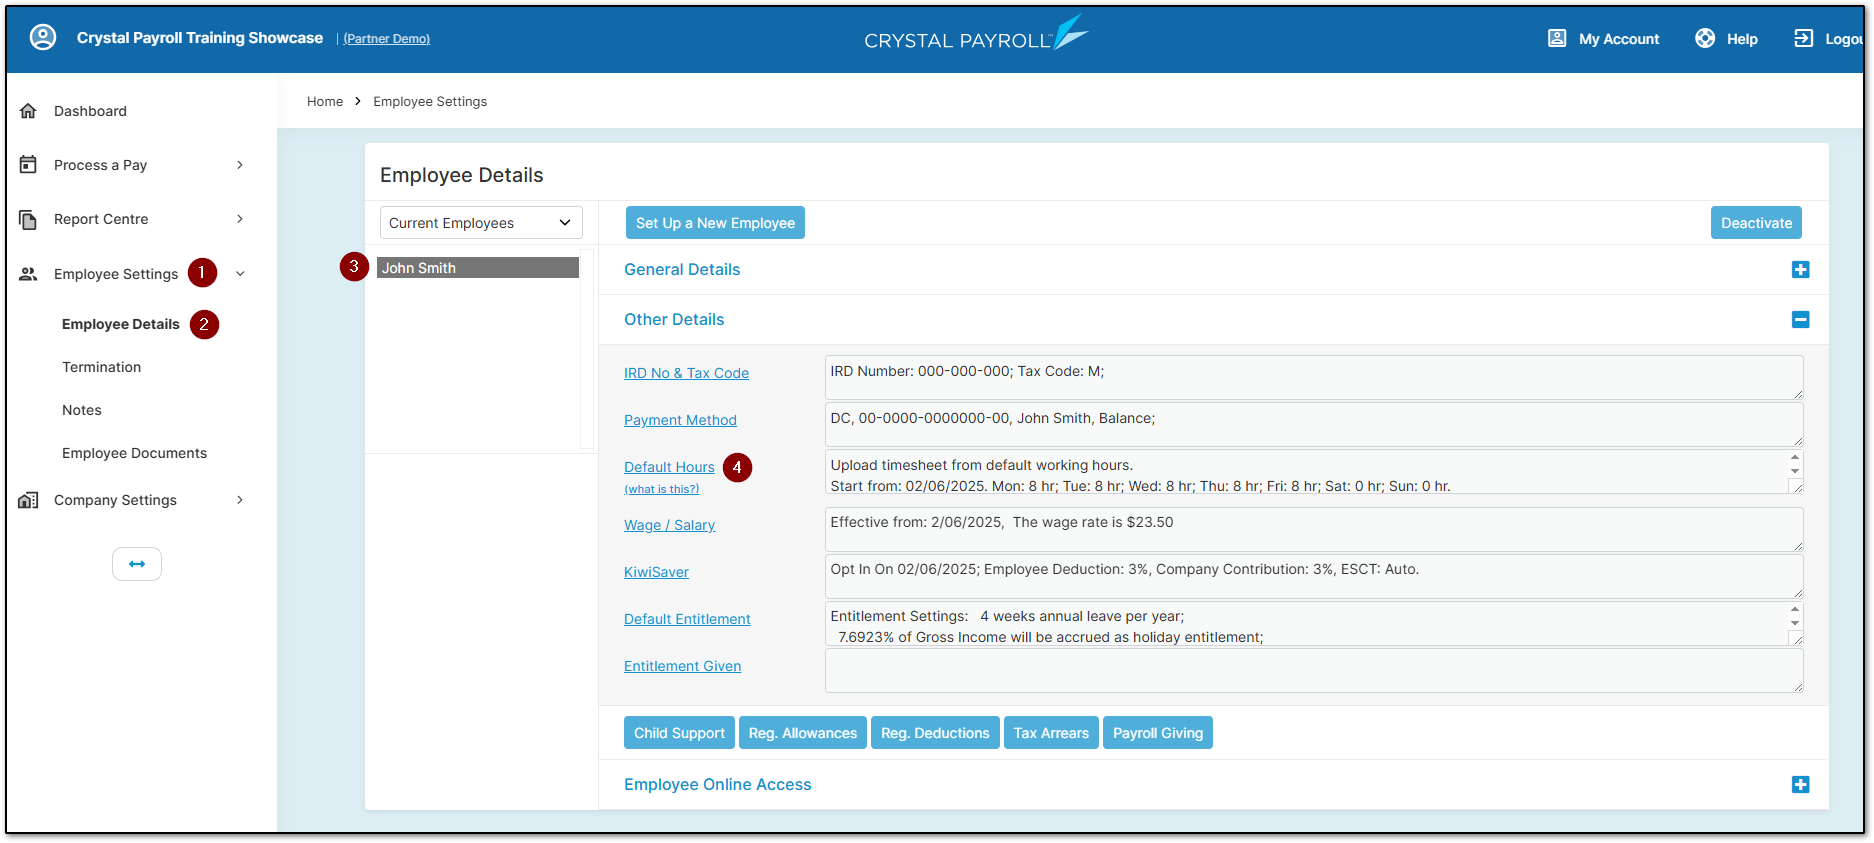Click the KiwiSaver details text field
1874x843 pixels.
click(x=1314, y=576)
